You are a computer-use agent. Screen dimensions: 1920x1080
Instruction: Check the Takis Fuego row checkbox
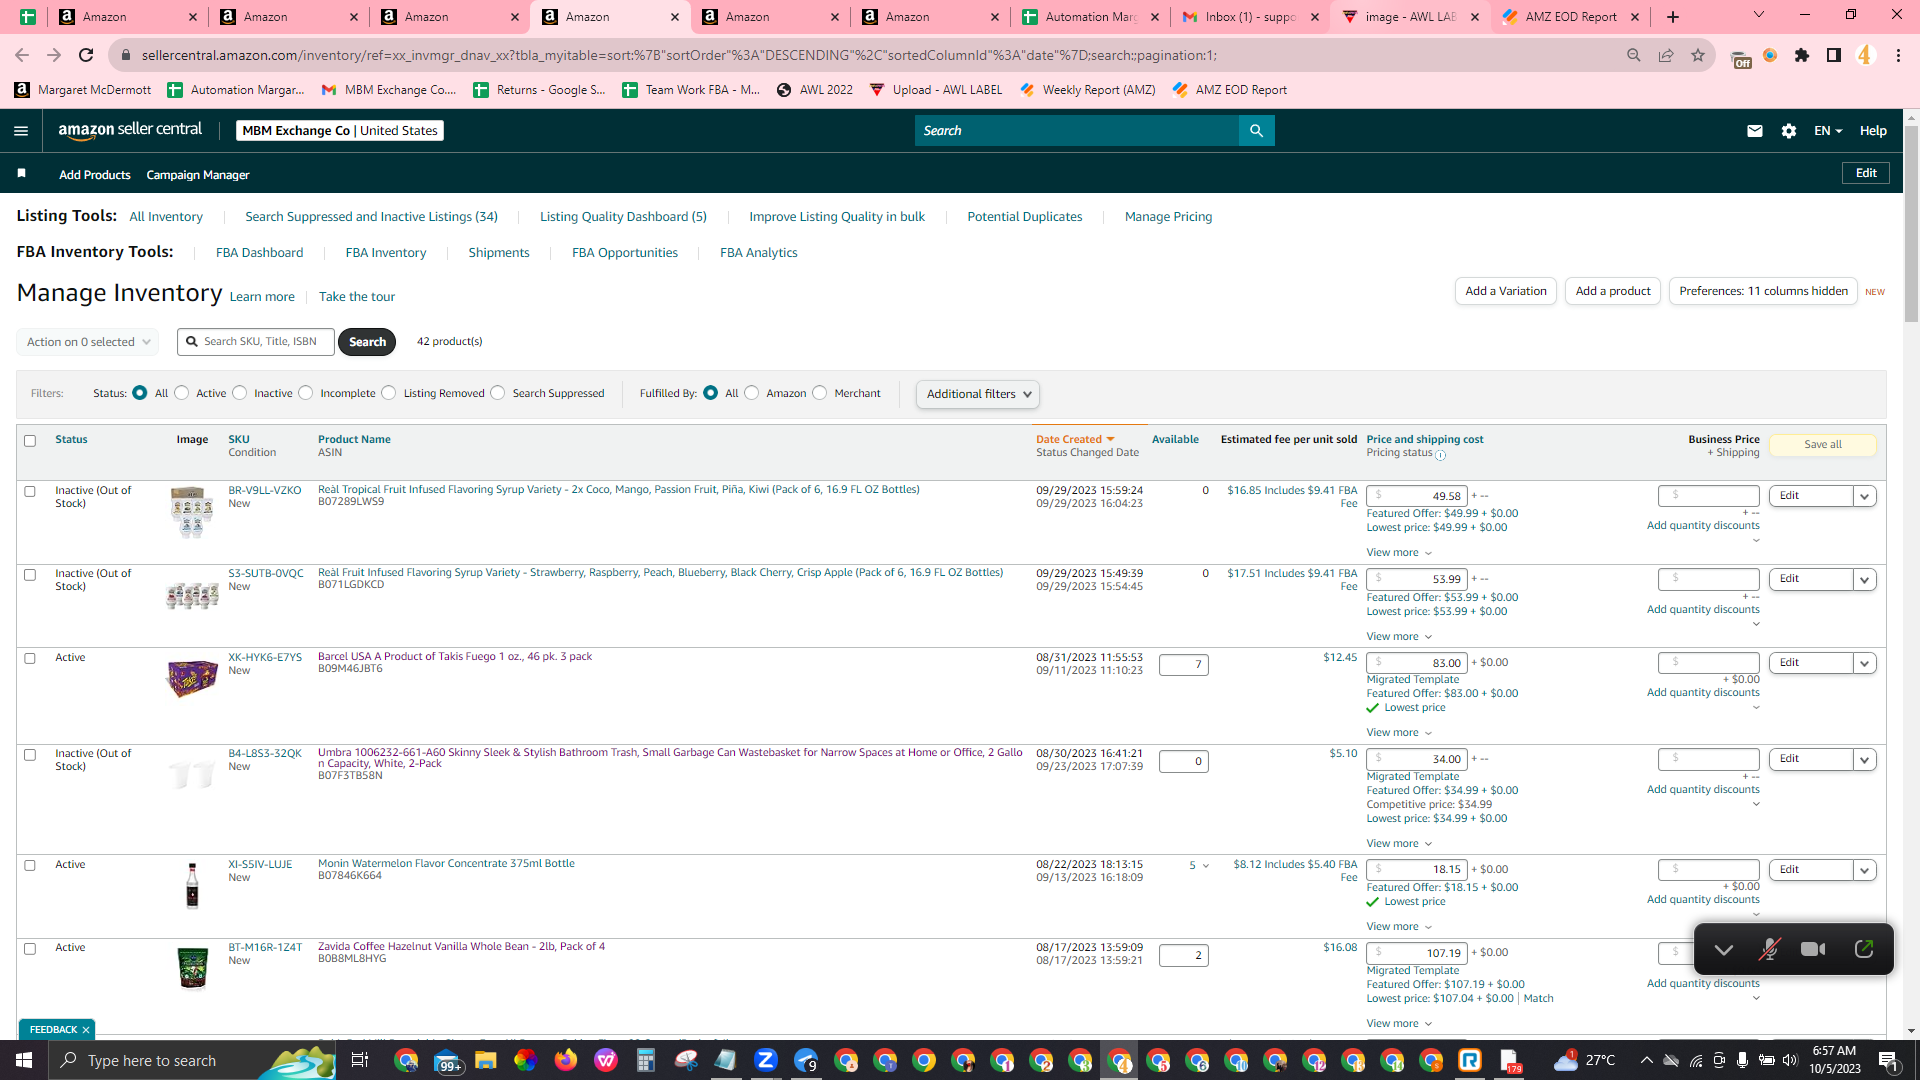coord(30,659)
